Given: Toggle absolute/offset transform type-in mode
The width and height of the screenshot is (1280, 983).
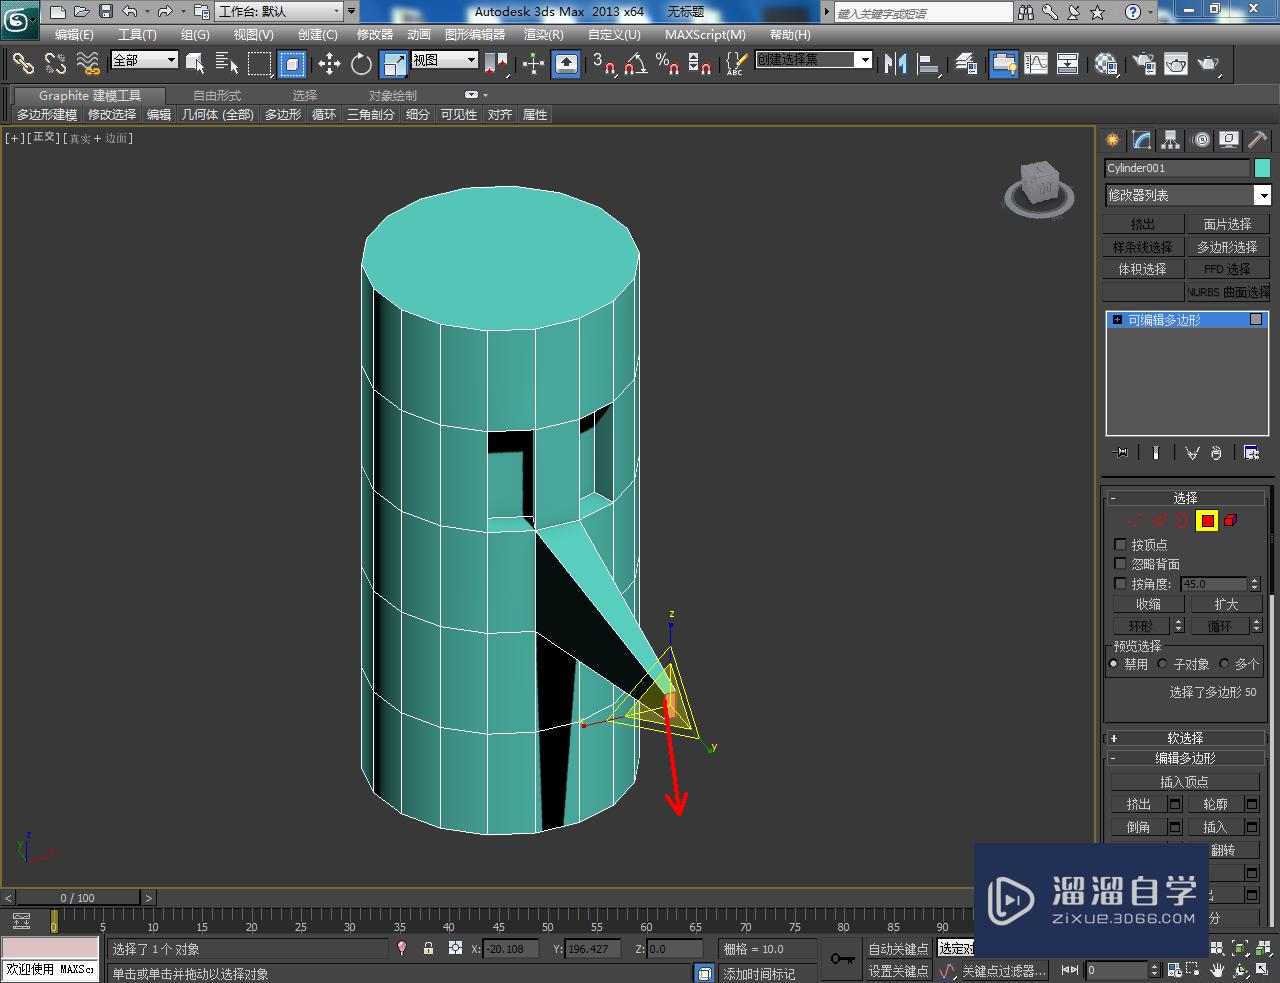Looking at the screenshot, I should point(455,948).
